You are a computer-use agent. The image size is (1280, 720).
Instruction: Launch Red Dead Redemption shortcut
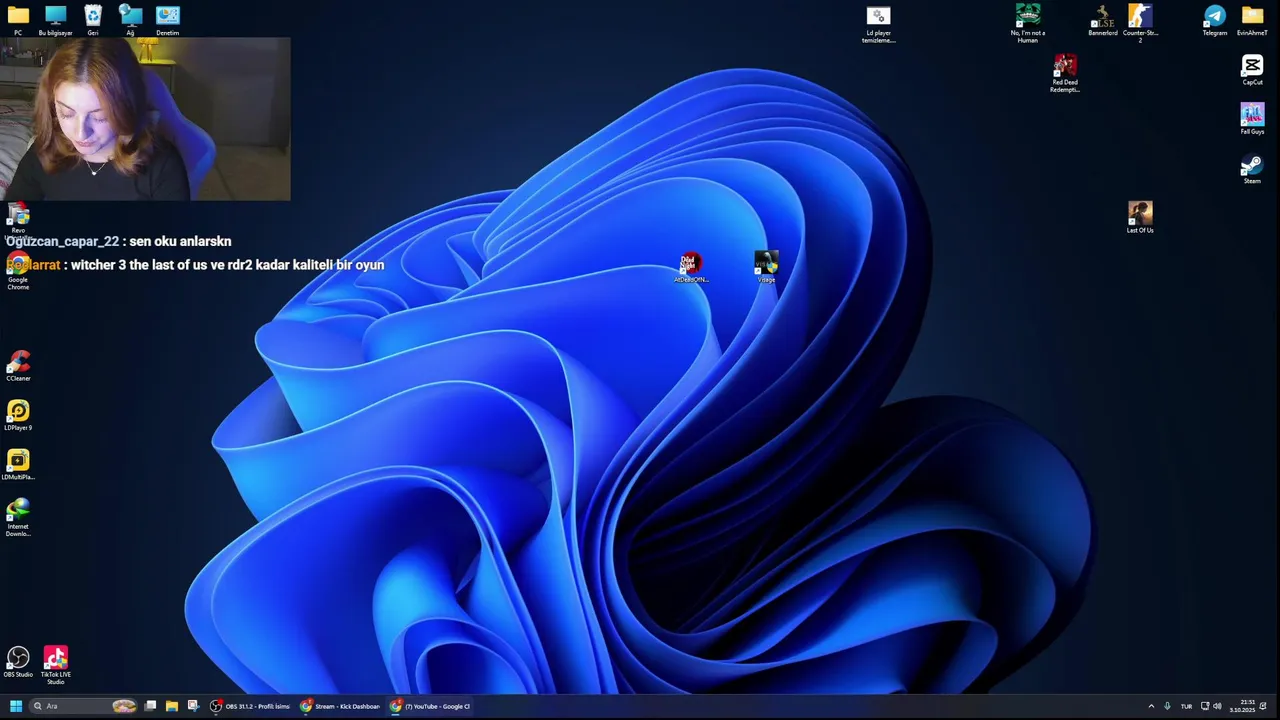tap(1065, 73)
